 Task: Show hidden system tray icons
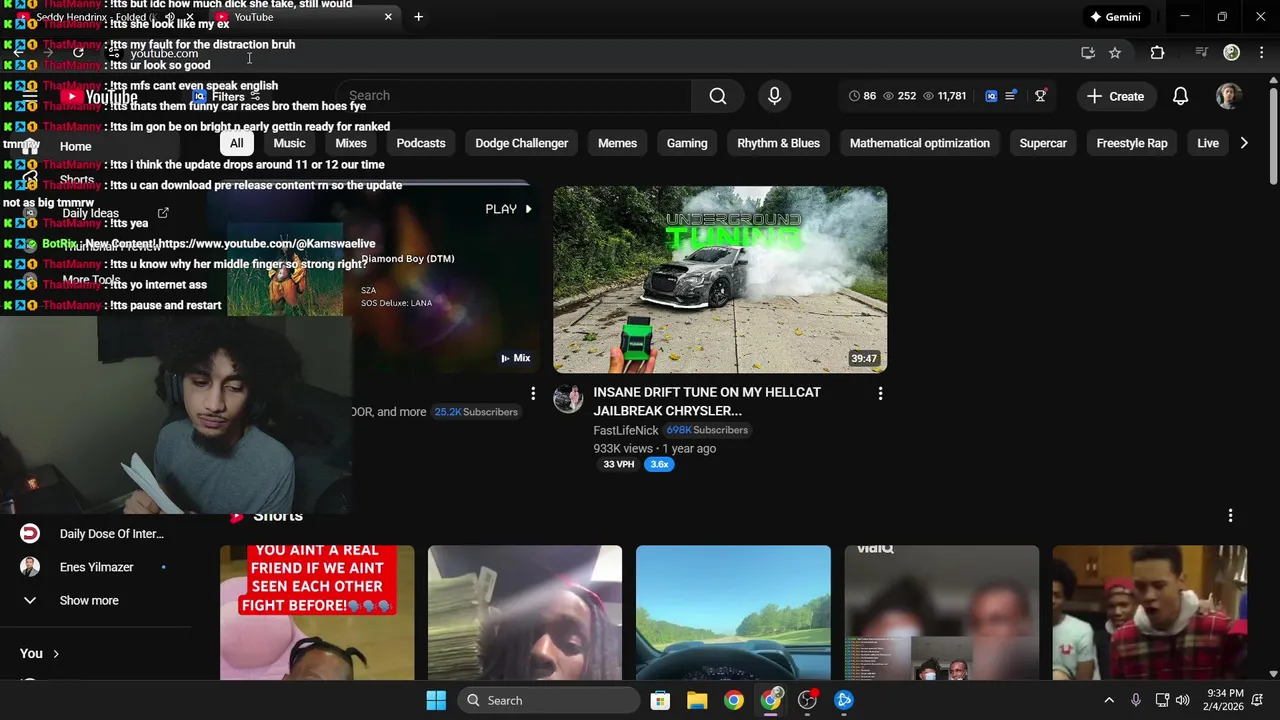pos(1108,700)
